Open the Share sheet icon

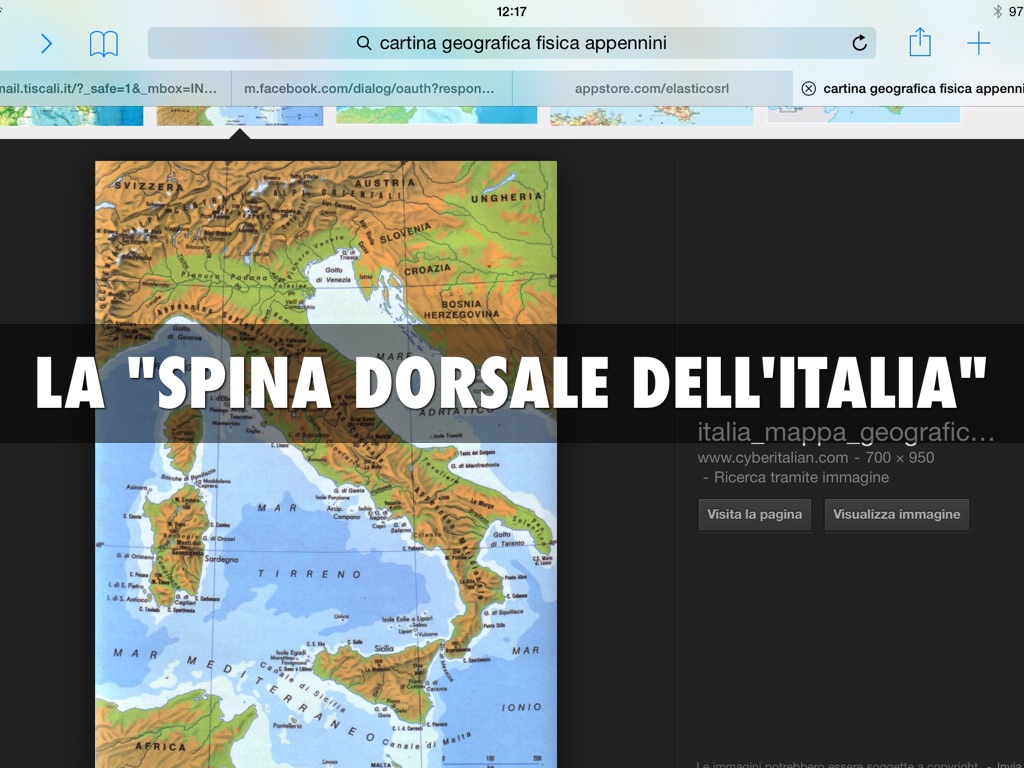point(919,42)
